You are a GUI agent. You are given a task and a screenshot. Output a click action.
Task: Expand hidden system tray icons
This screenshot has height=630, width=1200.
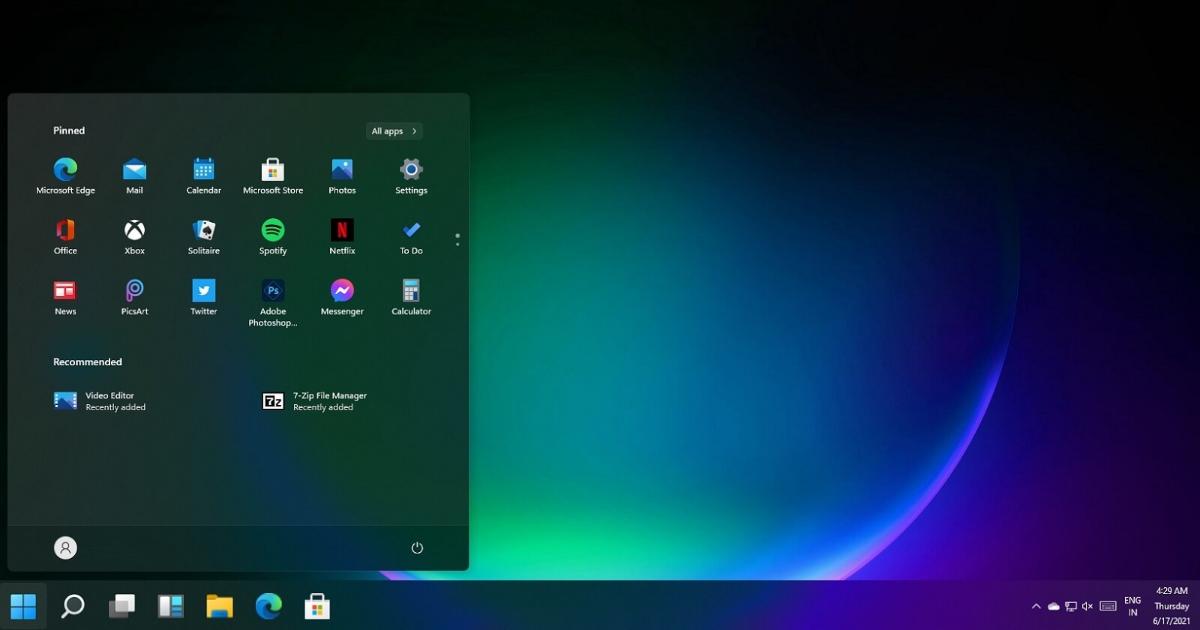pos(1036,605)
